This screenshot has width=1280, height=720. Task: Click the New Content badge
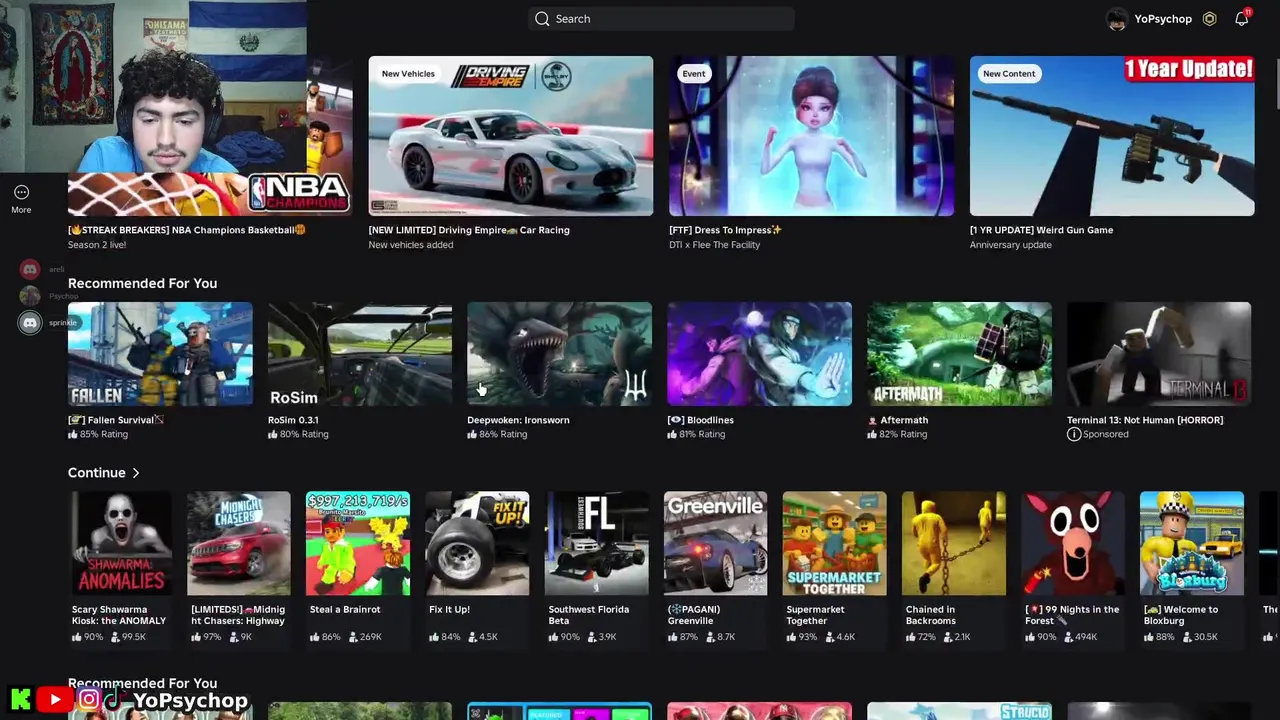click(x=1009, y=74)
